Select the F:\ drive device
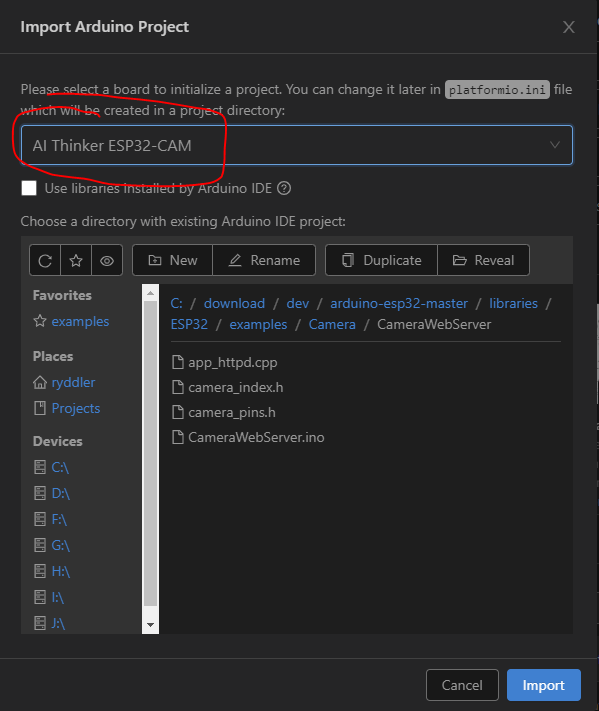 tap(59, 519)
